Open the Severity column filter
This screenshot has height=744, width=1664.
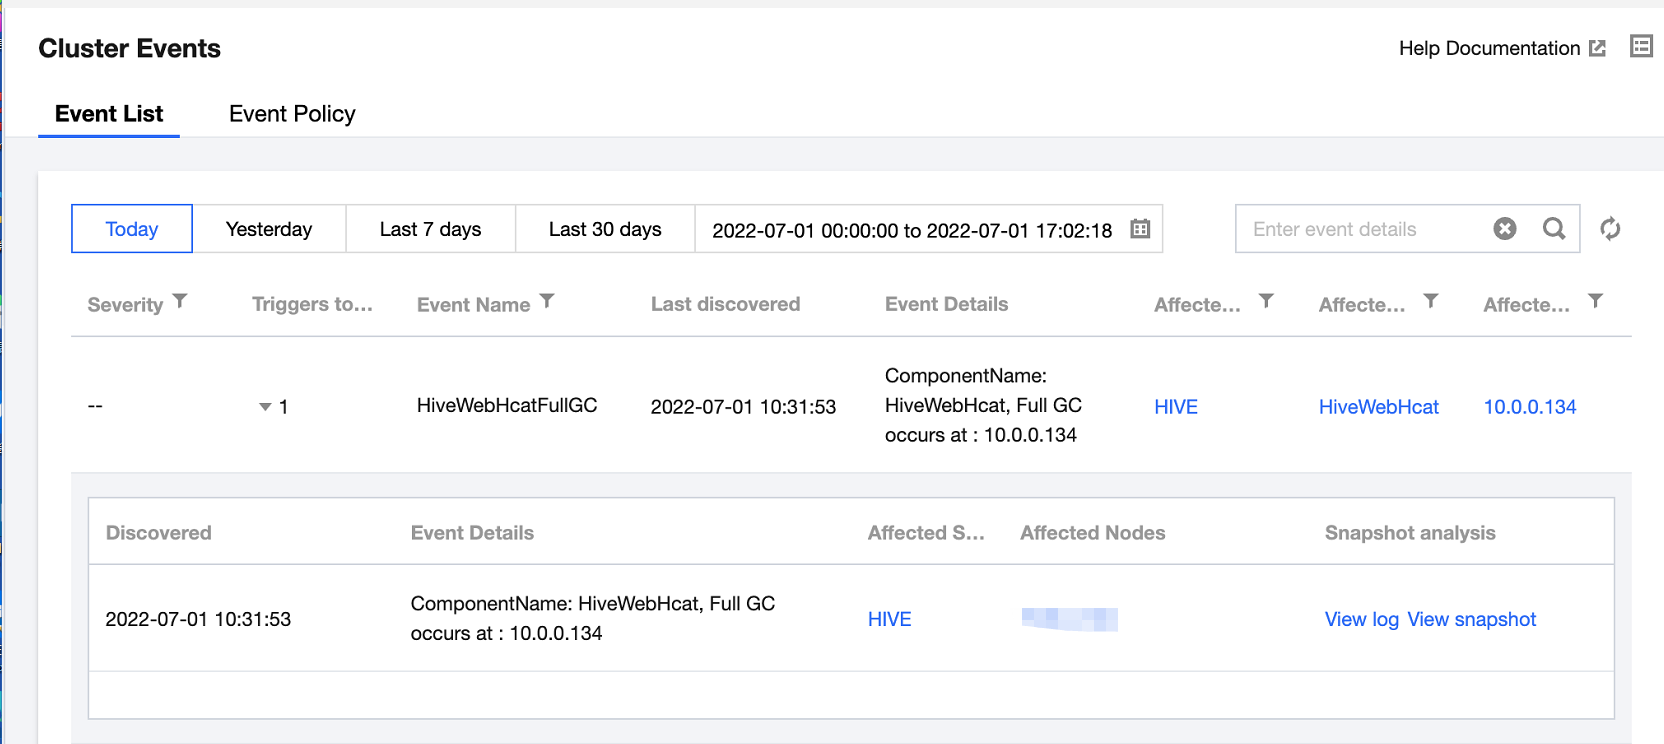pyautogui.click(x=180, y=301)
